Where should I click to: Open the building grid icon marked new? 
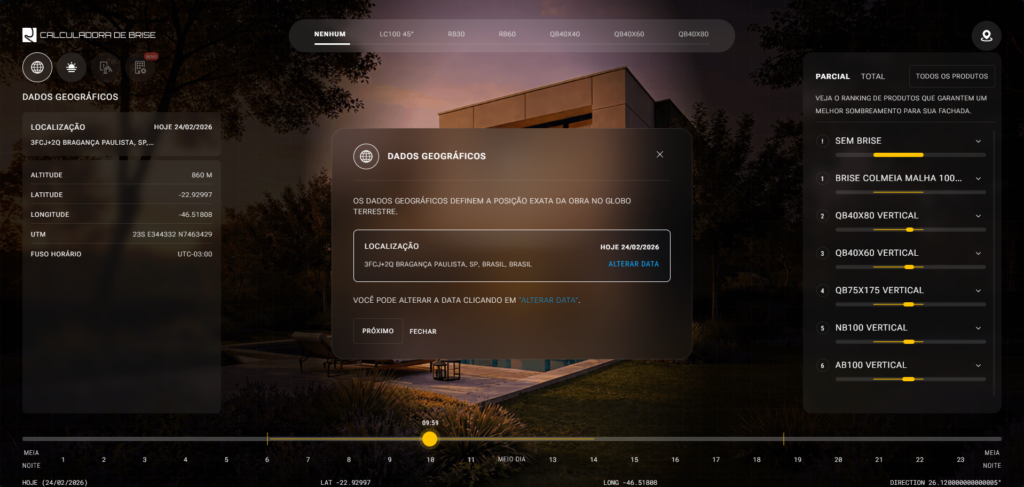(x=140, y=67)
